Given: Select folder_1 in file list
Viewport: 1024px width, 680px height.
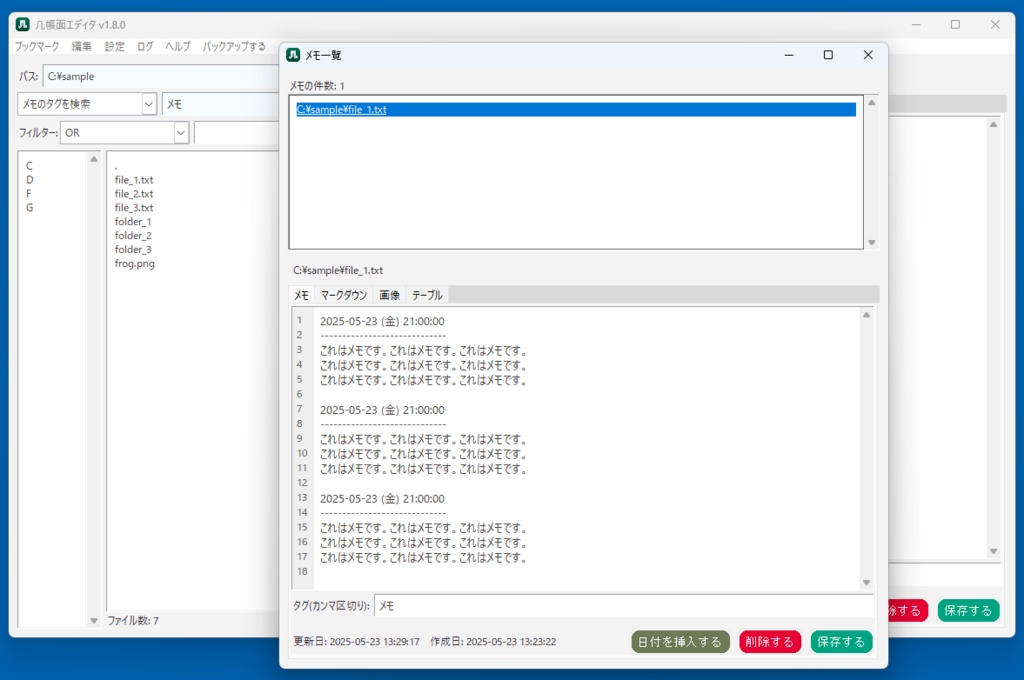Looking at the screenshot, I should click(x=133, y=221).
